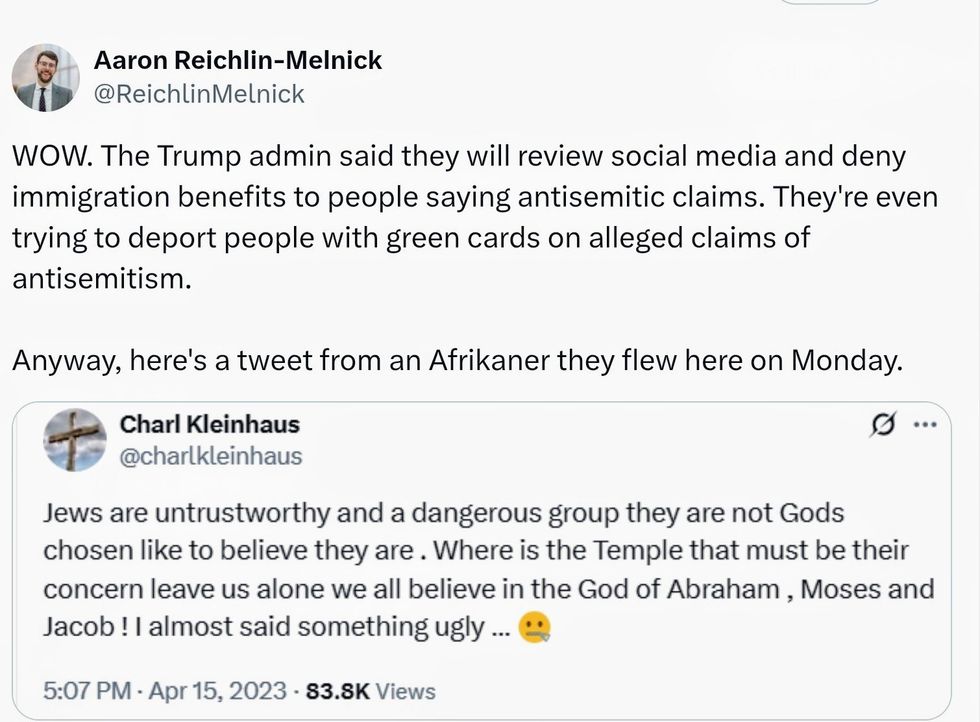Click the @charlkleinhaus handle
The image size is (980, 722).
click(x=210, y=457)
